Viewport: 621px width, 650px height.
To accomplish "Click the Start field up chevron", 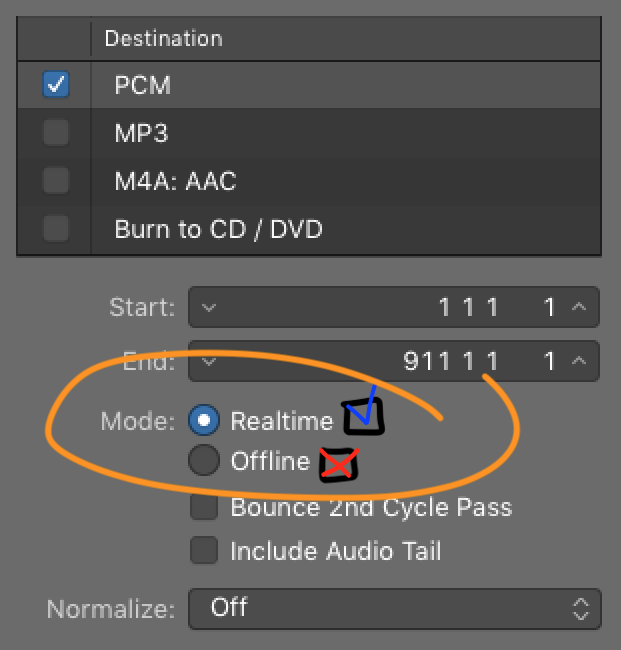I will [x=580, y=308].
